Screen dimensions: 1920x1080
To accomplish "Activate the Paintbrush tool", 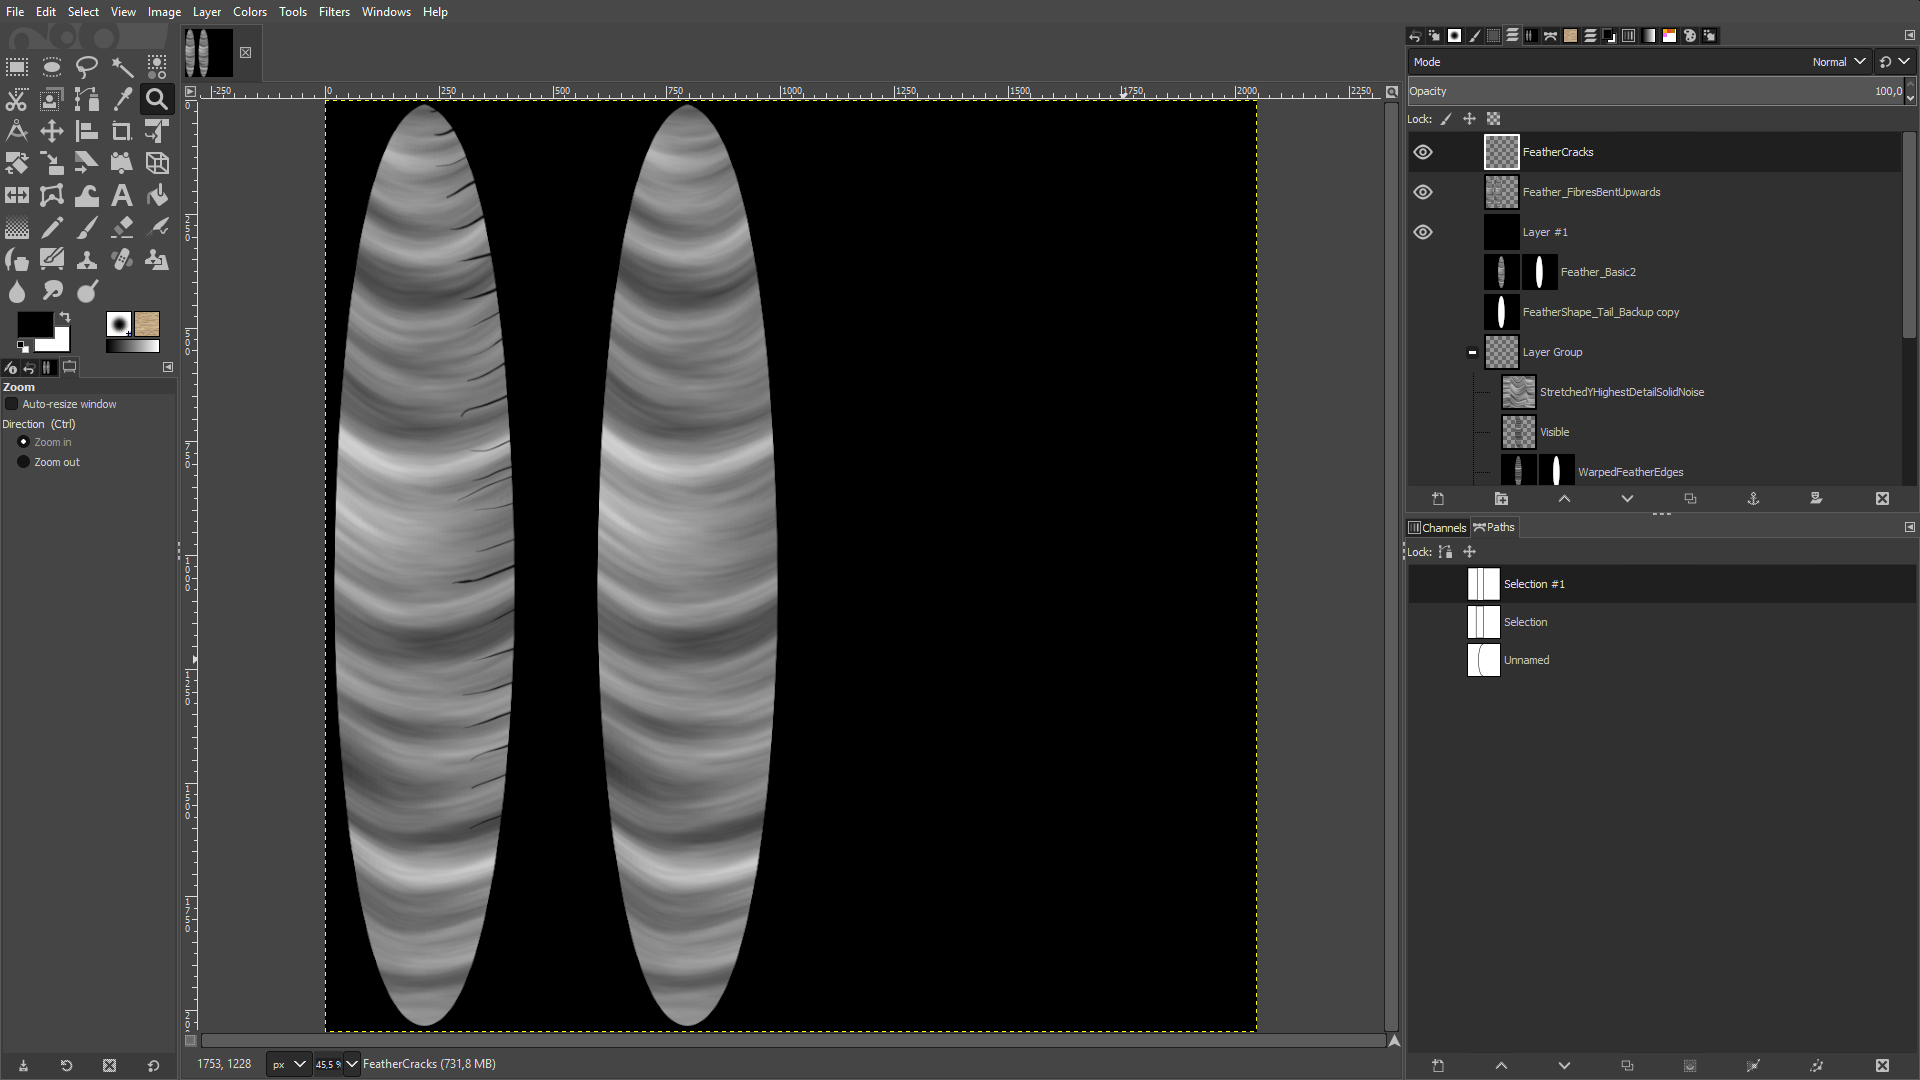I will pyautogui.click(x=87, y=228).
